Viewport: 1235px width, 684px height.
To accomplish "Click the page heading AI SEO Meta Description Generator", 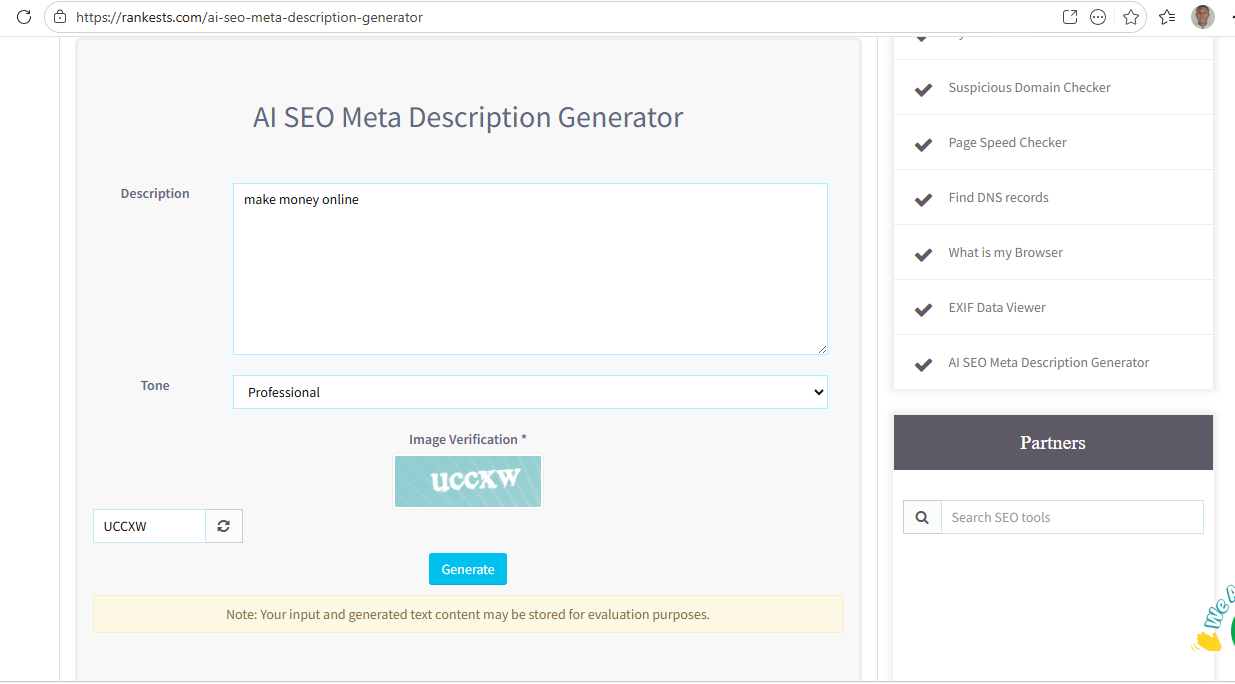I will pyautogui.click(x=468, y=117).
